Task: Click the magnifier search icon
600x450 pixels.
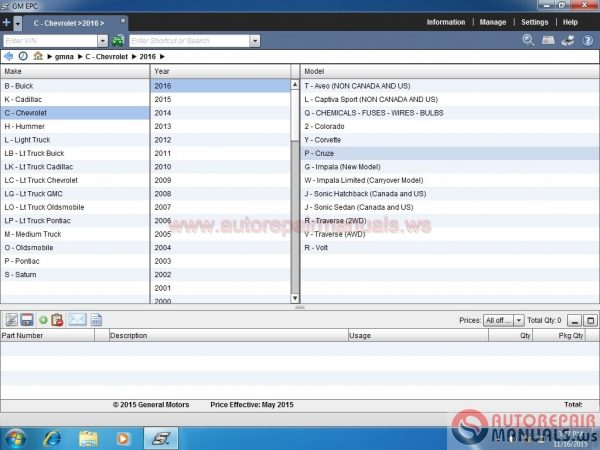Action: tap(528, 40)
